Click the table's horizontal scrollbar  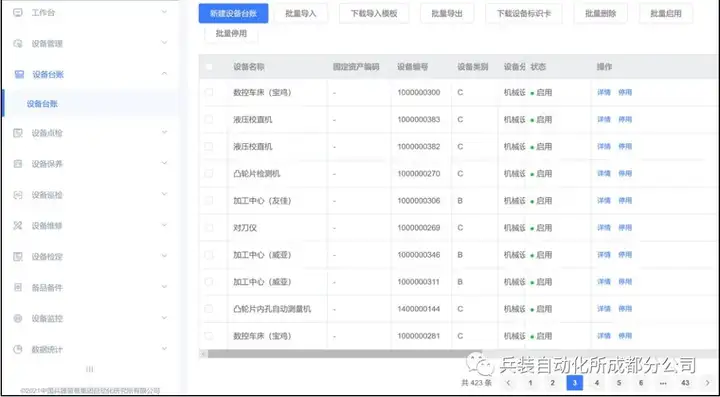pos(344,354)
